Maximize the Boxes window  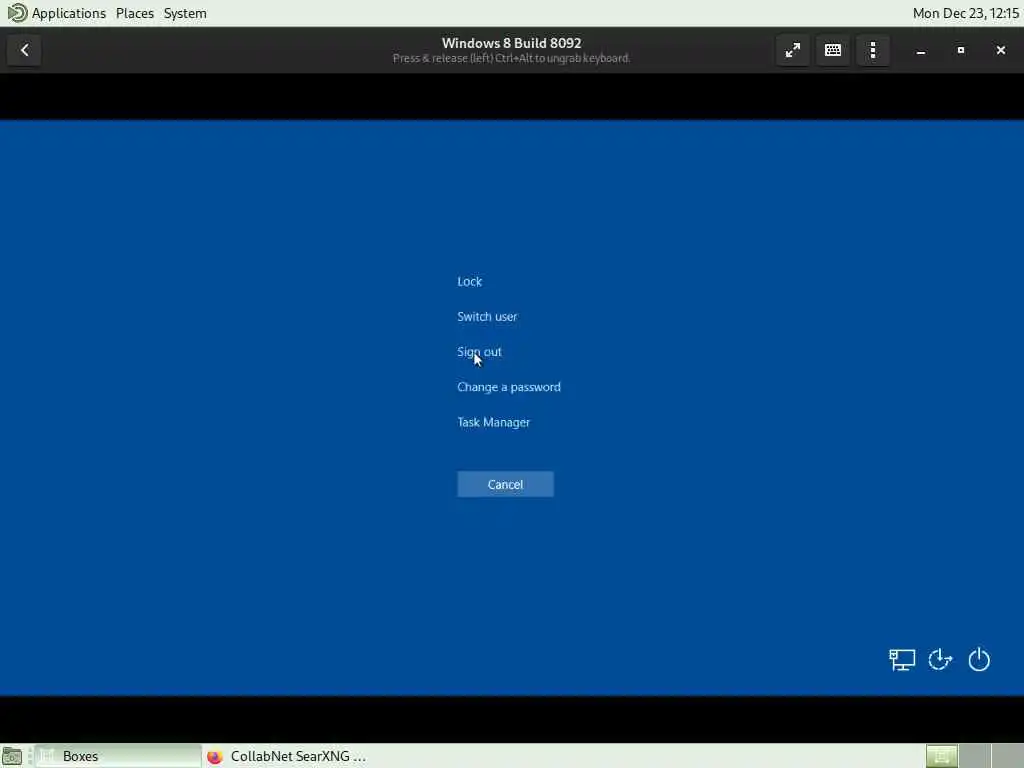tap(961, 50)
